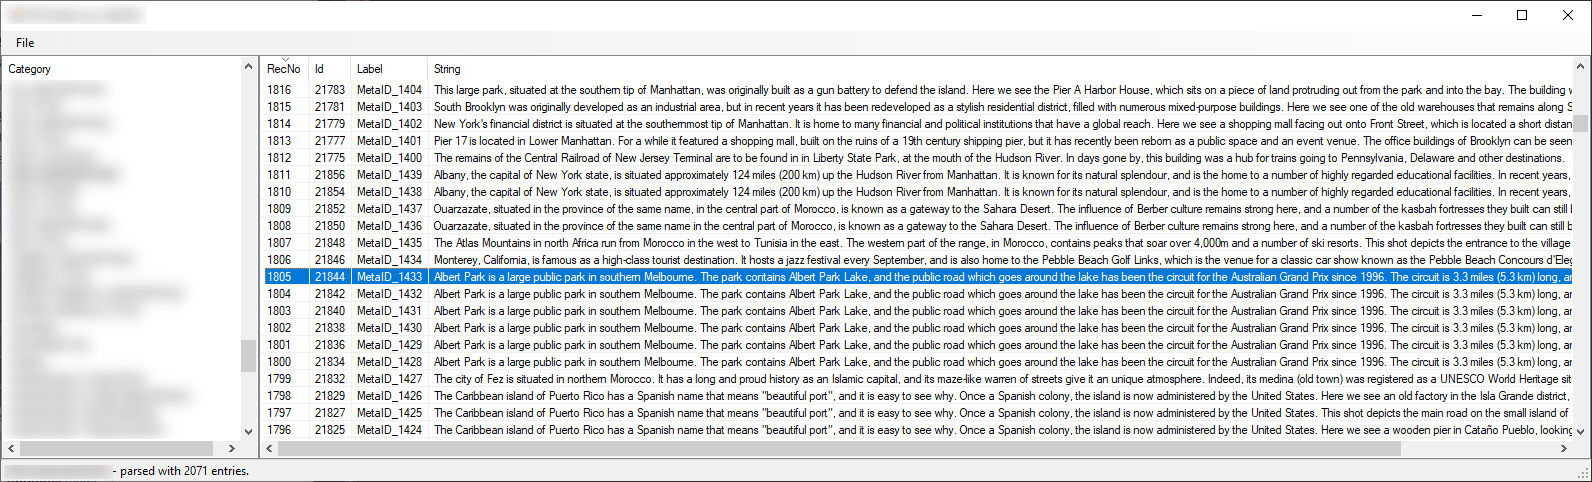Sort list by RecNo column header
Image resolution: width=1592 pixels, height=482 pixels.
[x=283, y=69]
